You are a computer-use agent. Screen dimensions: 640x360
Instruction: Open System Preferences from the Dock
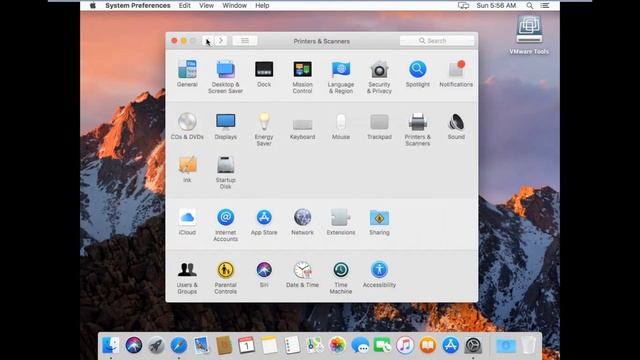pyautogui.click(x=473, y=345)
